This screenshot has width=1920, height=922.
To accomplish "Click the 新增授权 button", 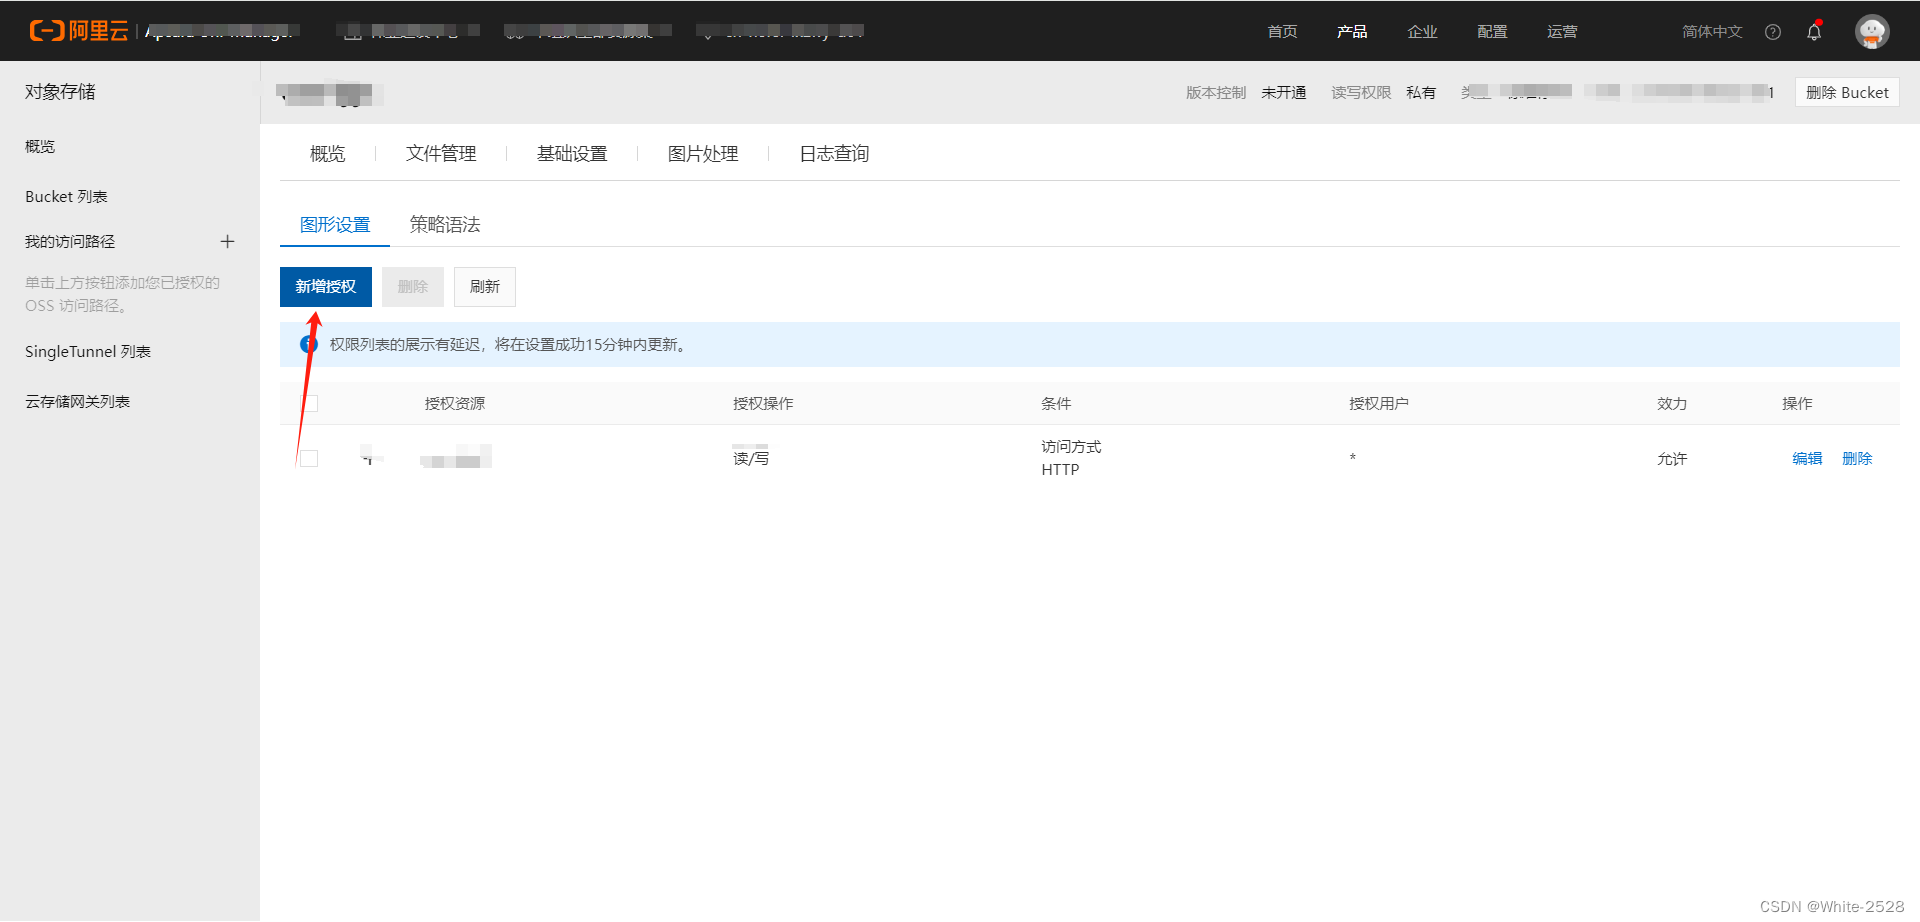I will (x=326, y=287).
